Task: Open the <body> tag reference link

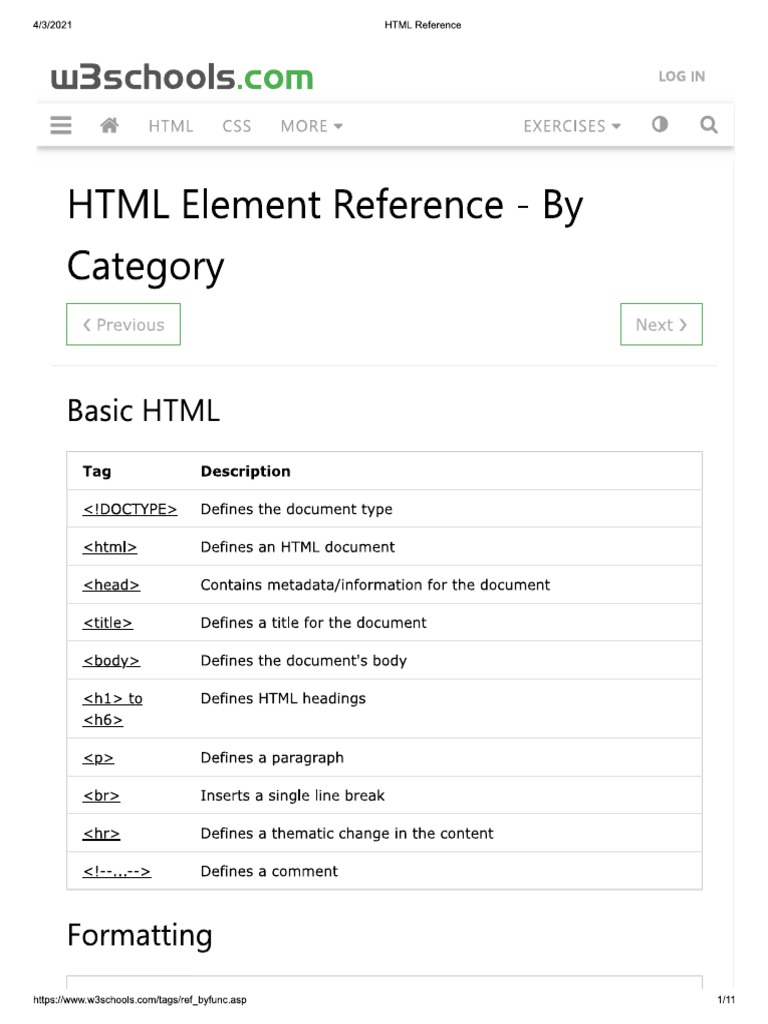Action: point(111,661)
